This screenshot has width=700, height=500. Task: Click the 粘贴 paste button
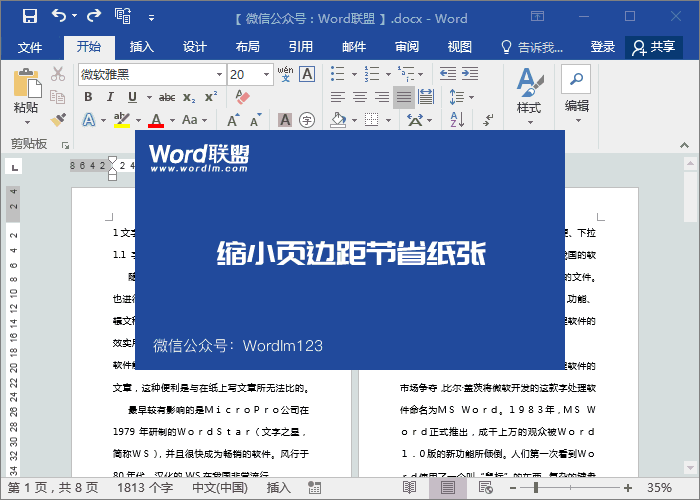pos(26,96)
